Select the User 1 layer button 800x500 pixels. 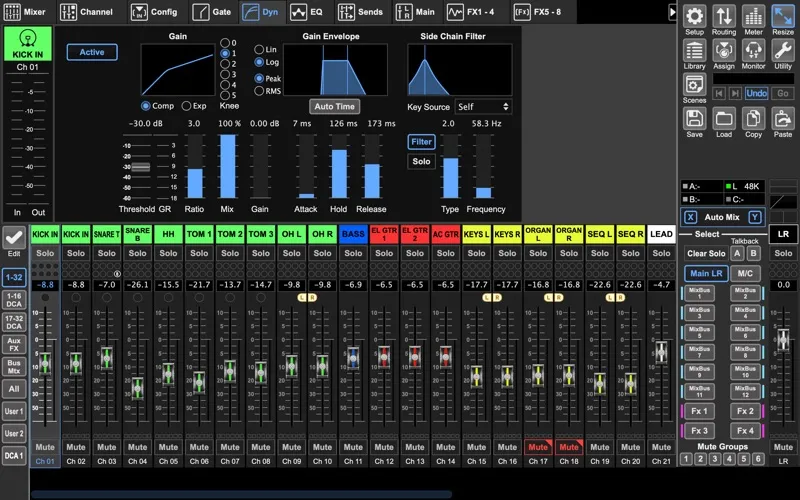(x=14, y=411)
